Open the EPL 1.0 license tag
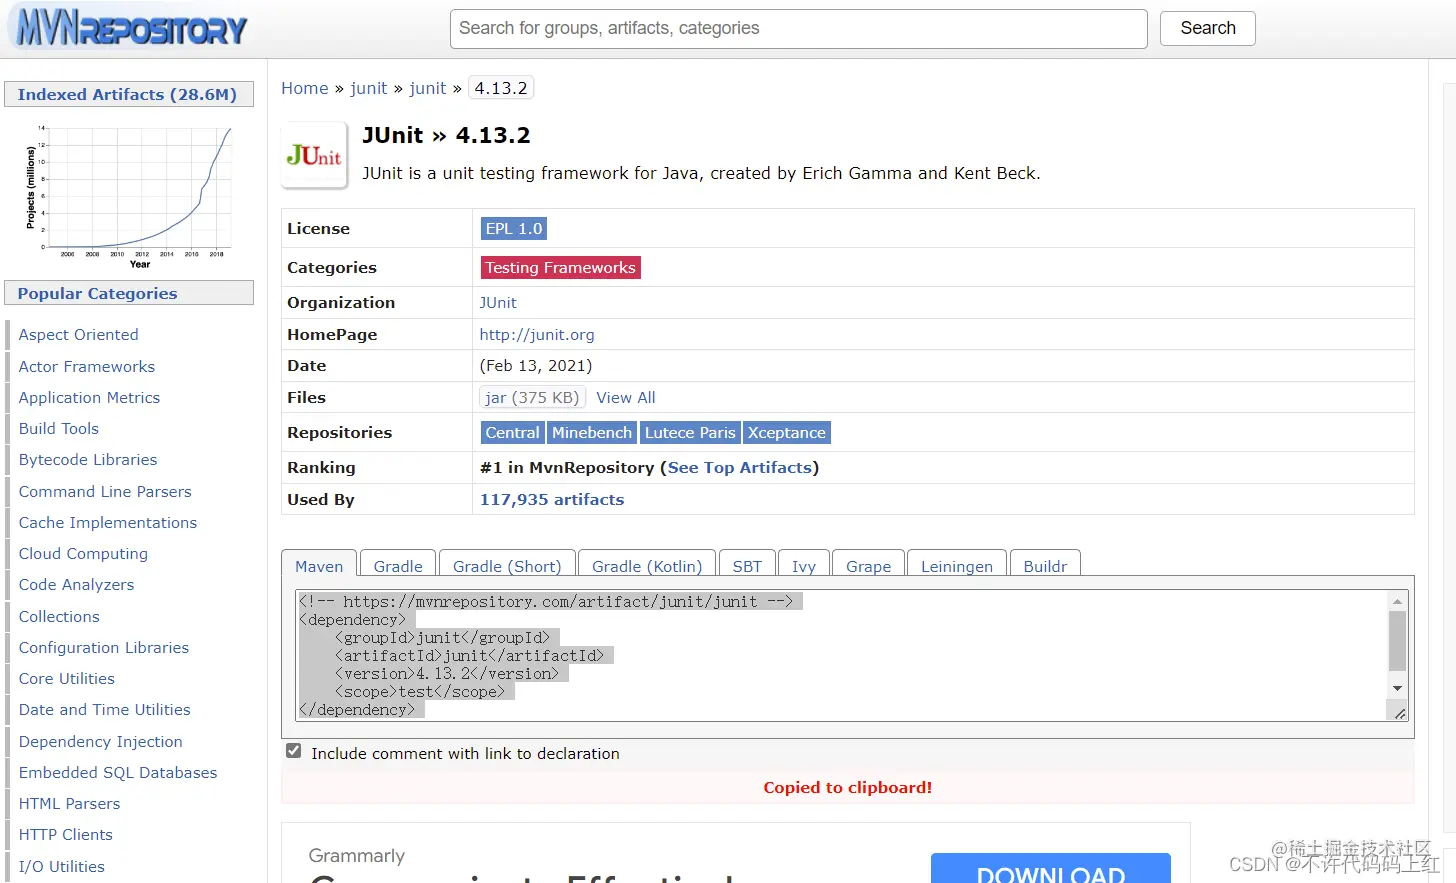The width and height of the screenshot is (1456, 883). [514, 228]
